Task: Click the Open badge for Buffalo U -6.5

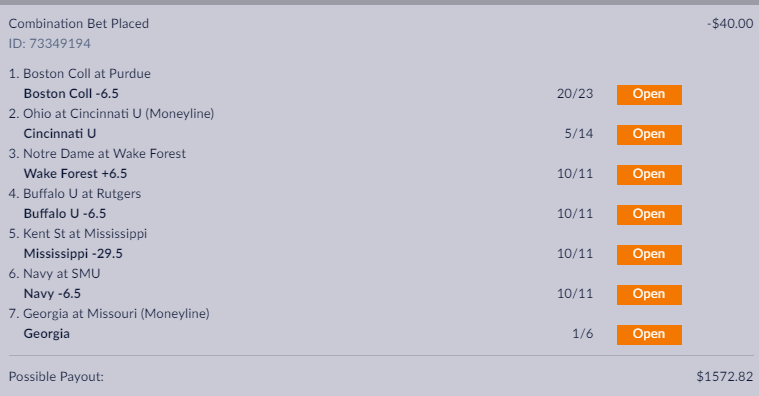Action: [649, 214]
